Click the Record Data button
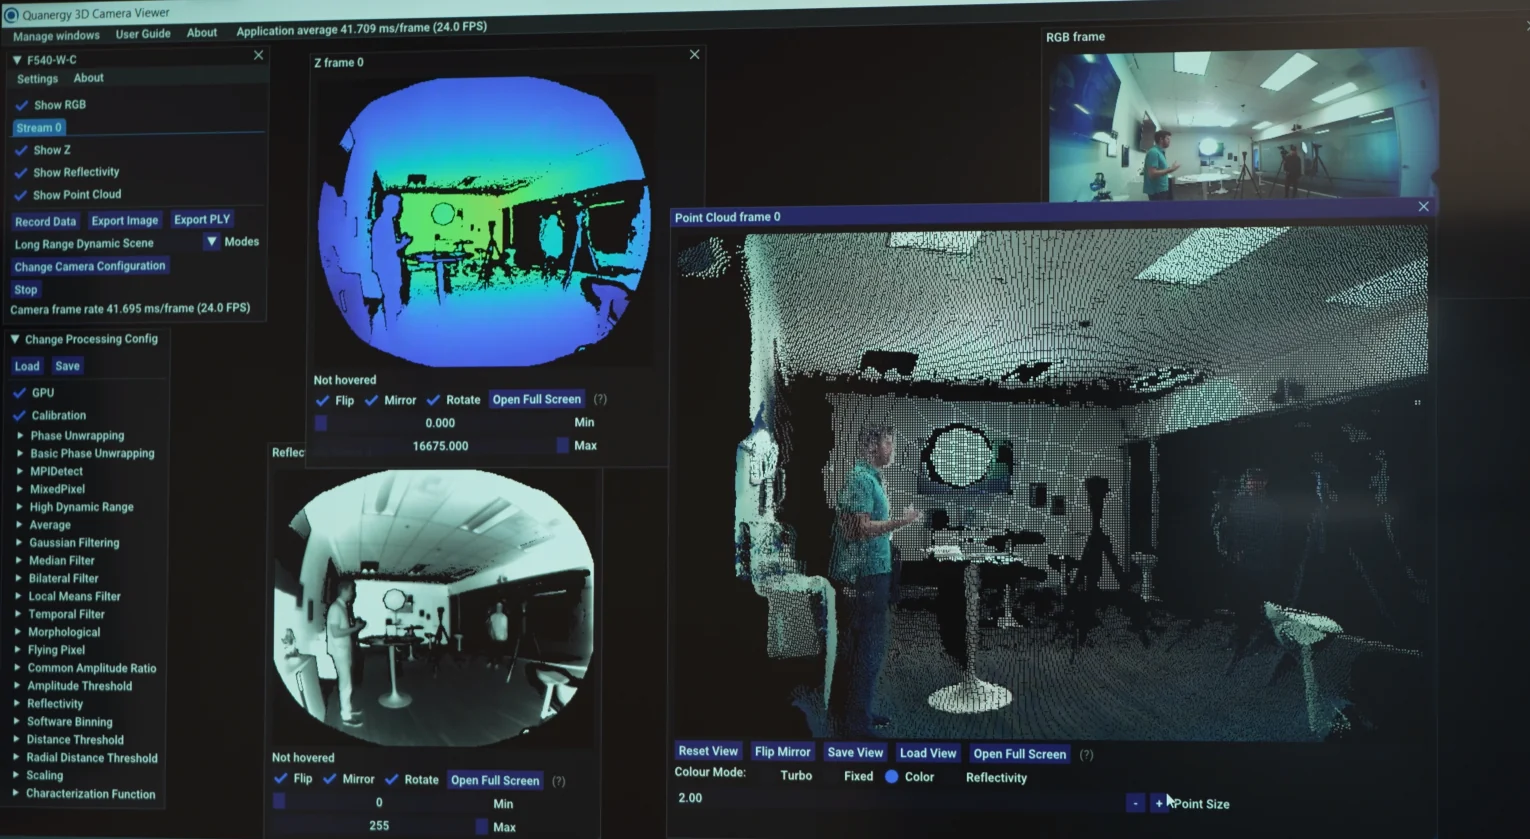The image size is (1530, 839). (45, 221)
